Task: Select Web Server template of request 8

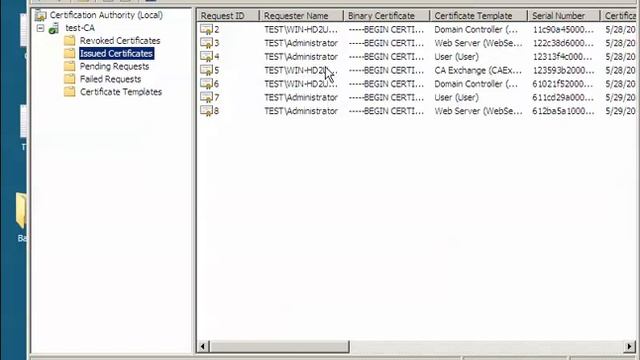Action: pos(478,111)
